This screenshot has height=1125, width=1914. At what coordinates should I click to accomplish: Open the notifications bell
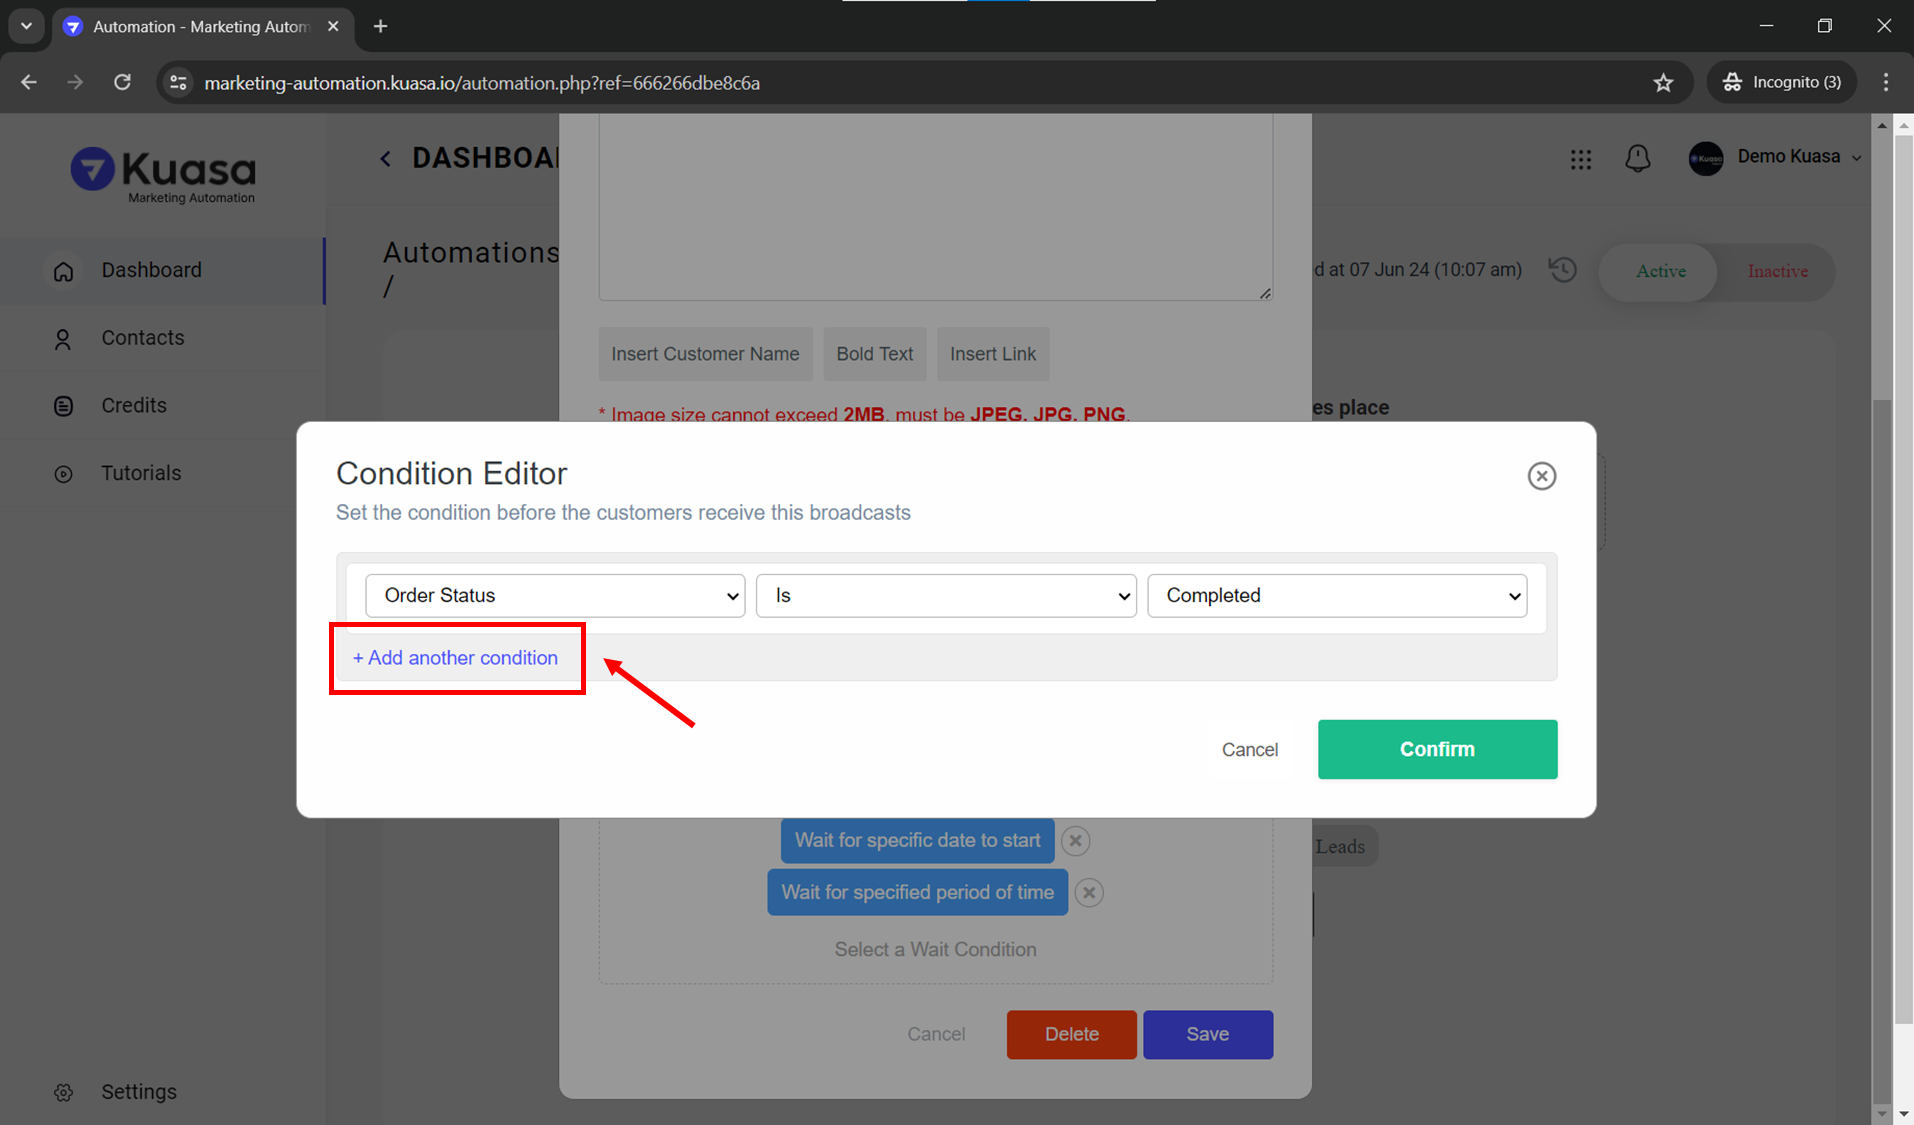pos(1637,158)
